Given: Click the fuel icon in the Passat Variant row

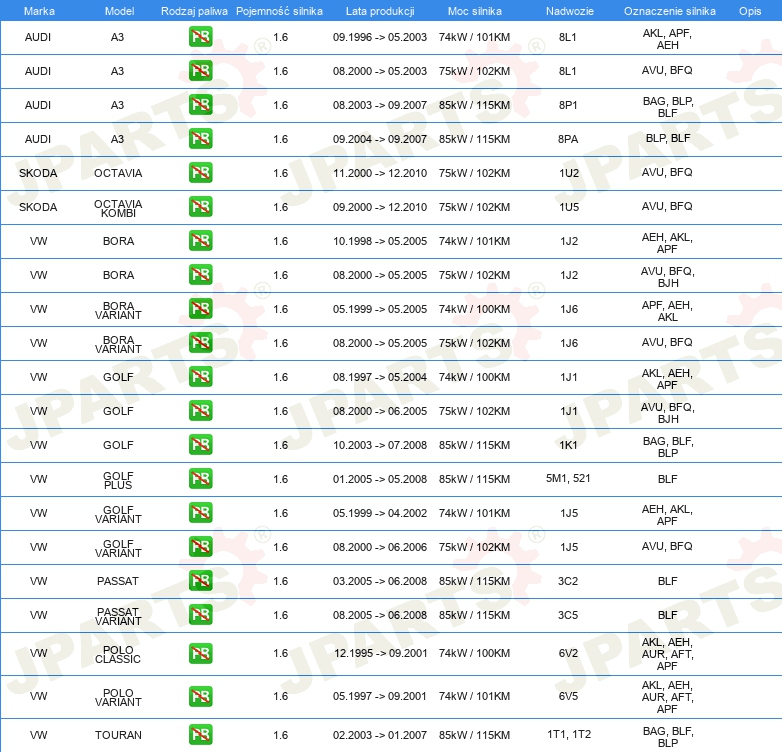Looking at the screenshot, I should 200,614.
